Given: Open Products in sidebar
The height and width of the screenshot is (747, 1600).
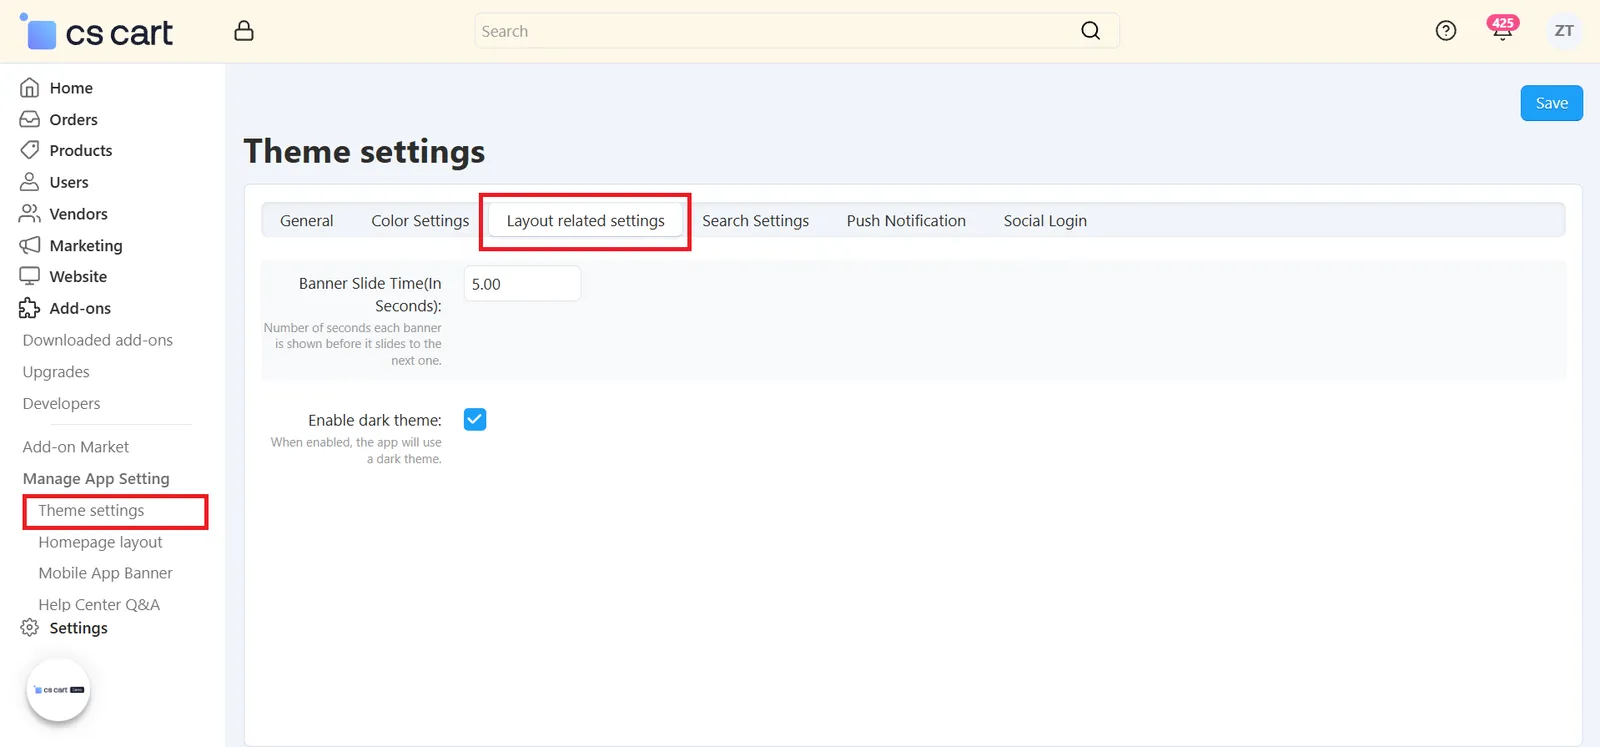Looking at the screenshot, I should [81, 151].
